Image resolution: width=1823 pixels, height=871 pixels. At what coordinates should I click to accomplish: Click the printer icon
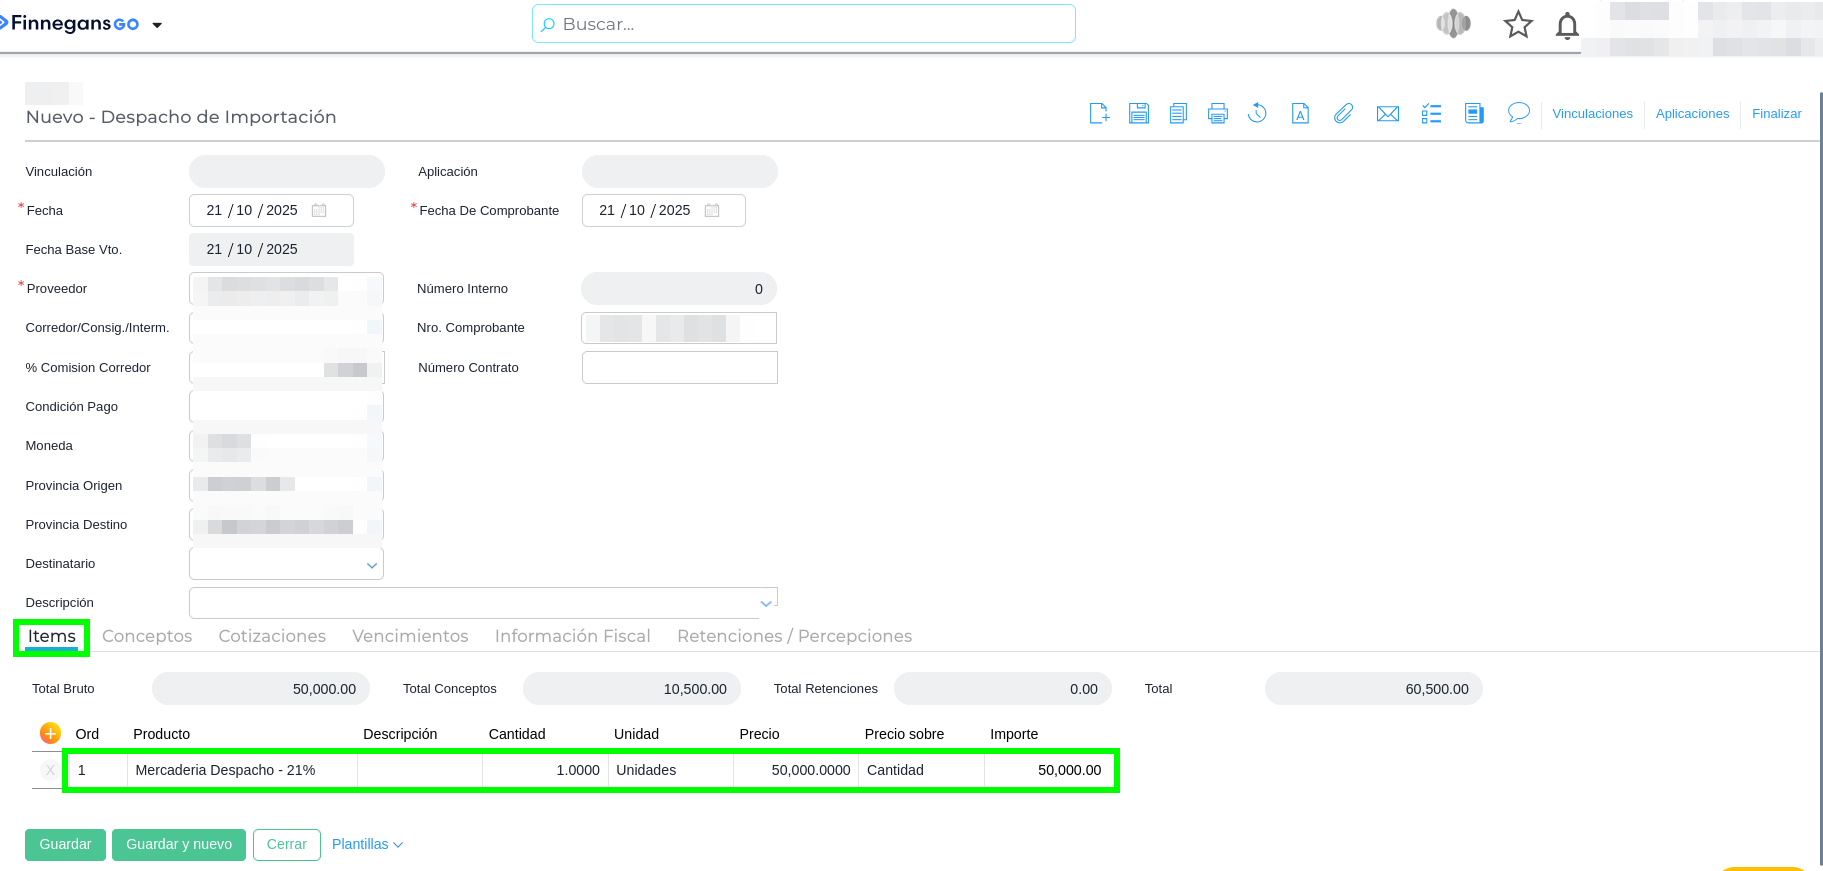pos(1217,114)
